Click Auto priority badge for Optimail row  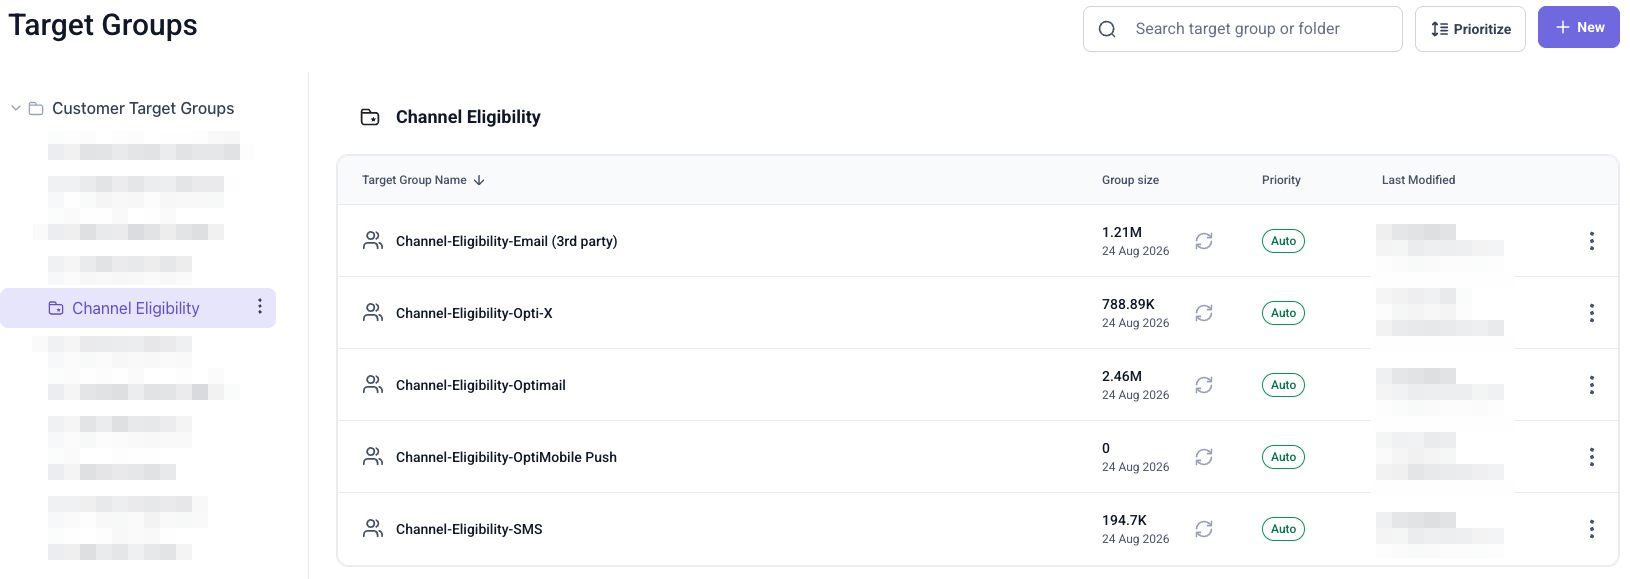pos(1283,385)
